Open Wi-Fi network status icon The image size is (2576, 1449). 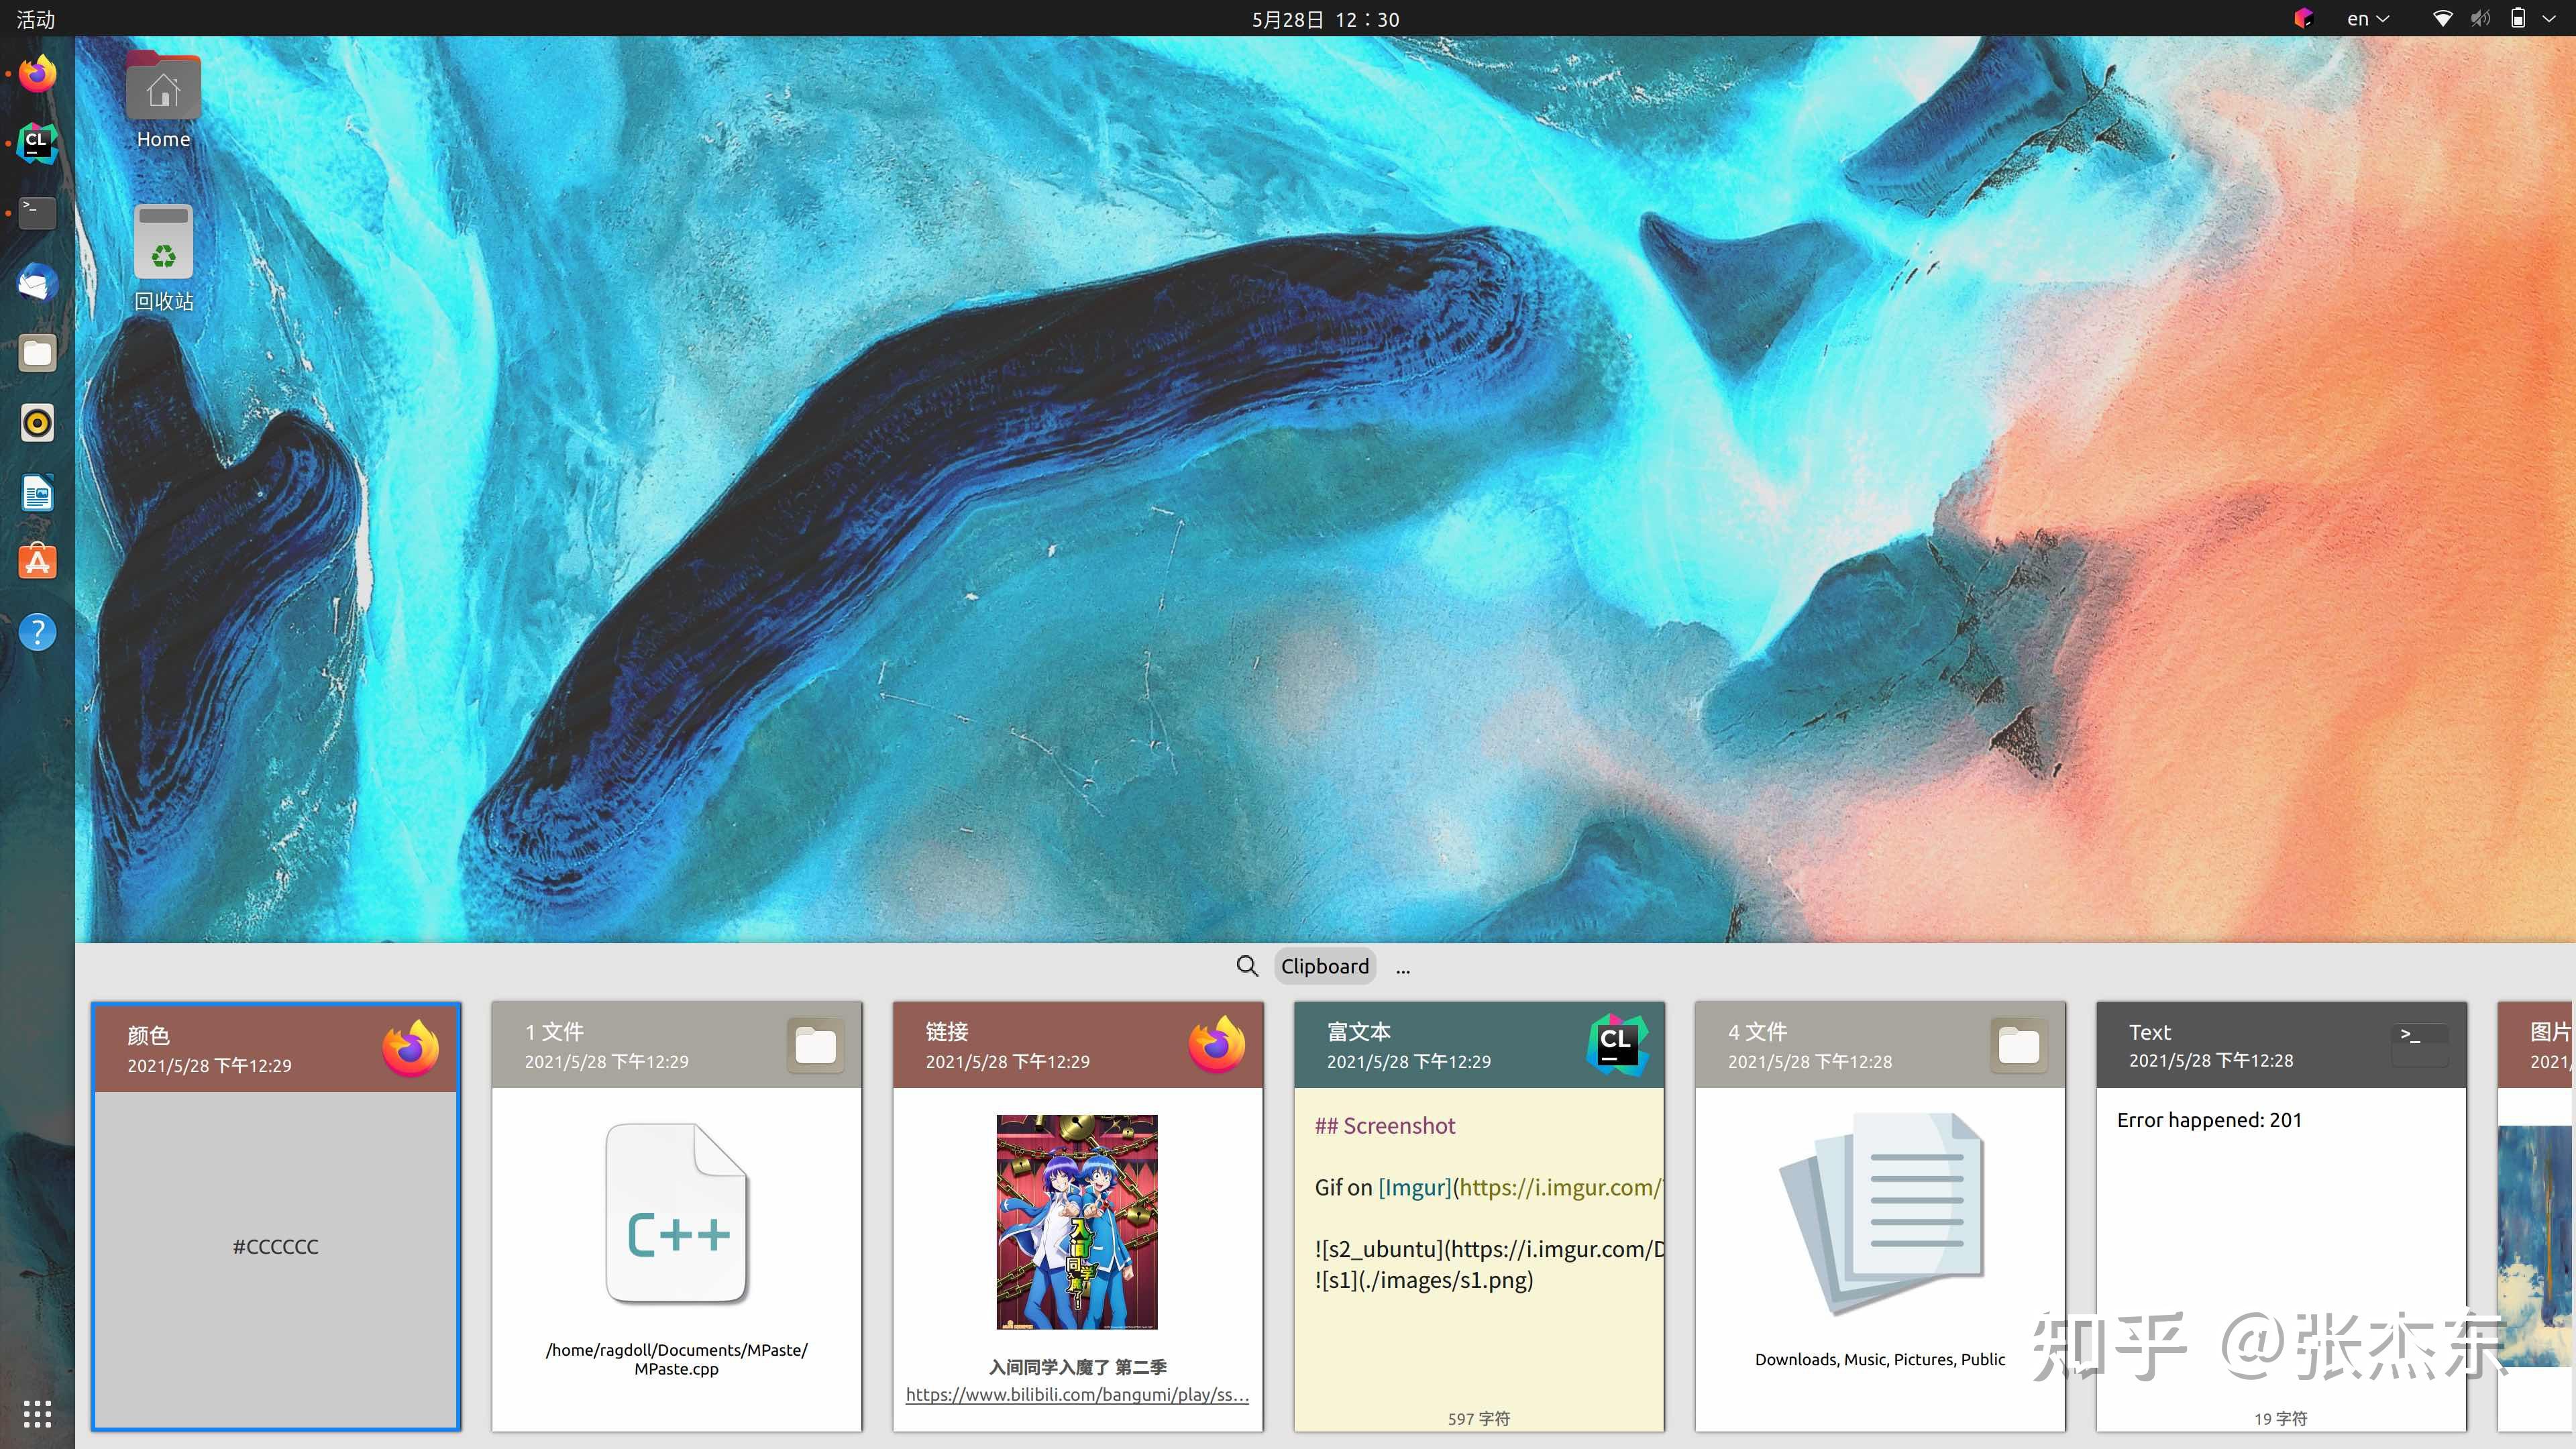(x=2442, y=18)
